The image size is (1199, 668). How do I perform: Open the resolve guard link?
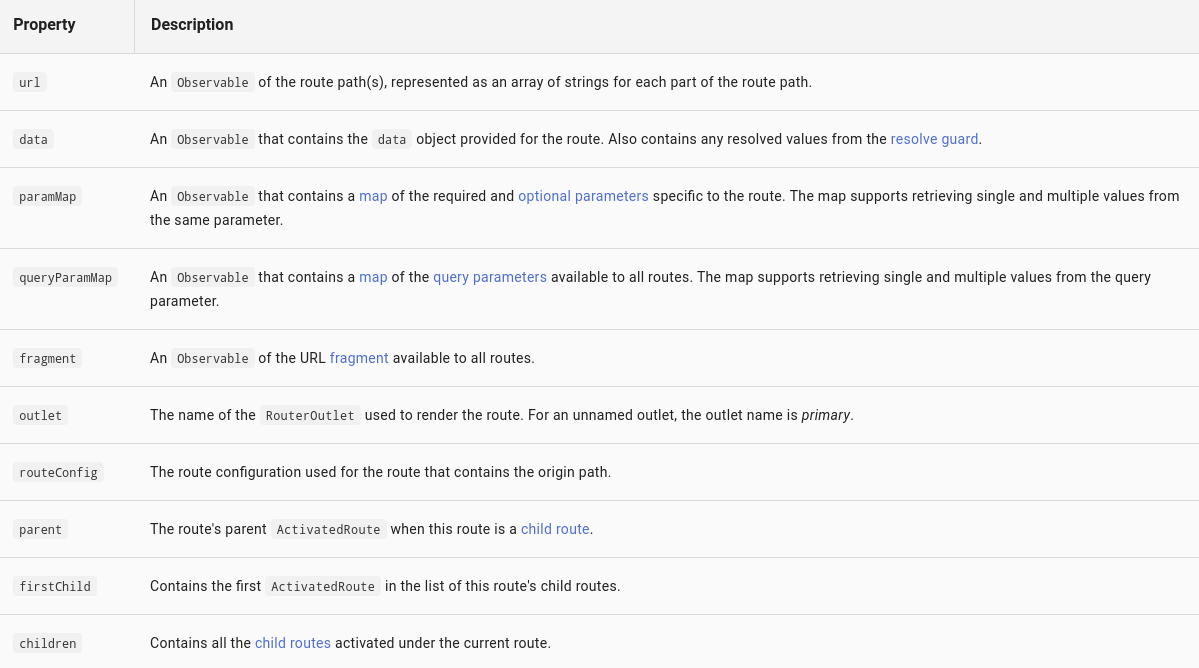pos(934,139)
